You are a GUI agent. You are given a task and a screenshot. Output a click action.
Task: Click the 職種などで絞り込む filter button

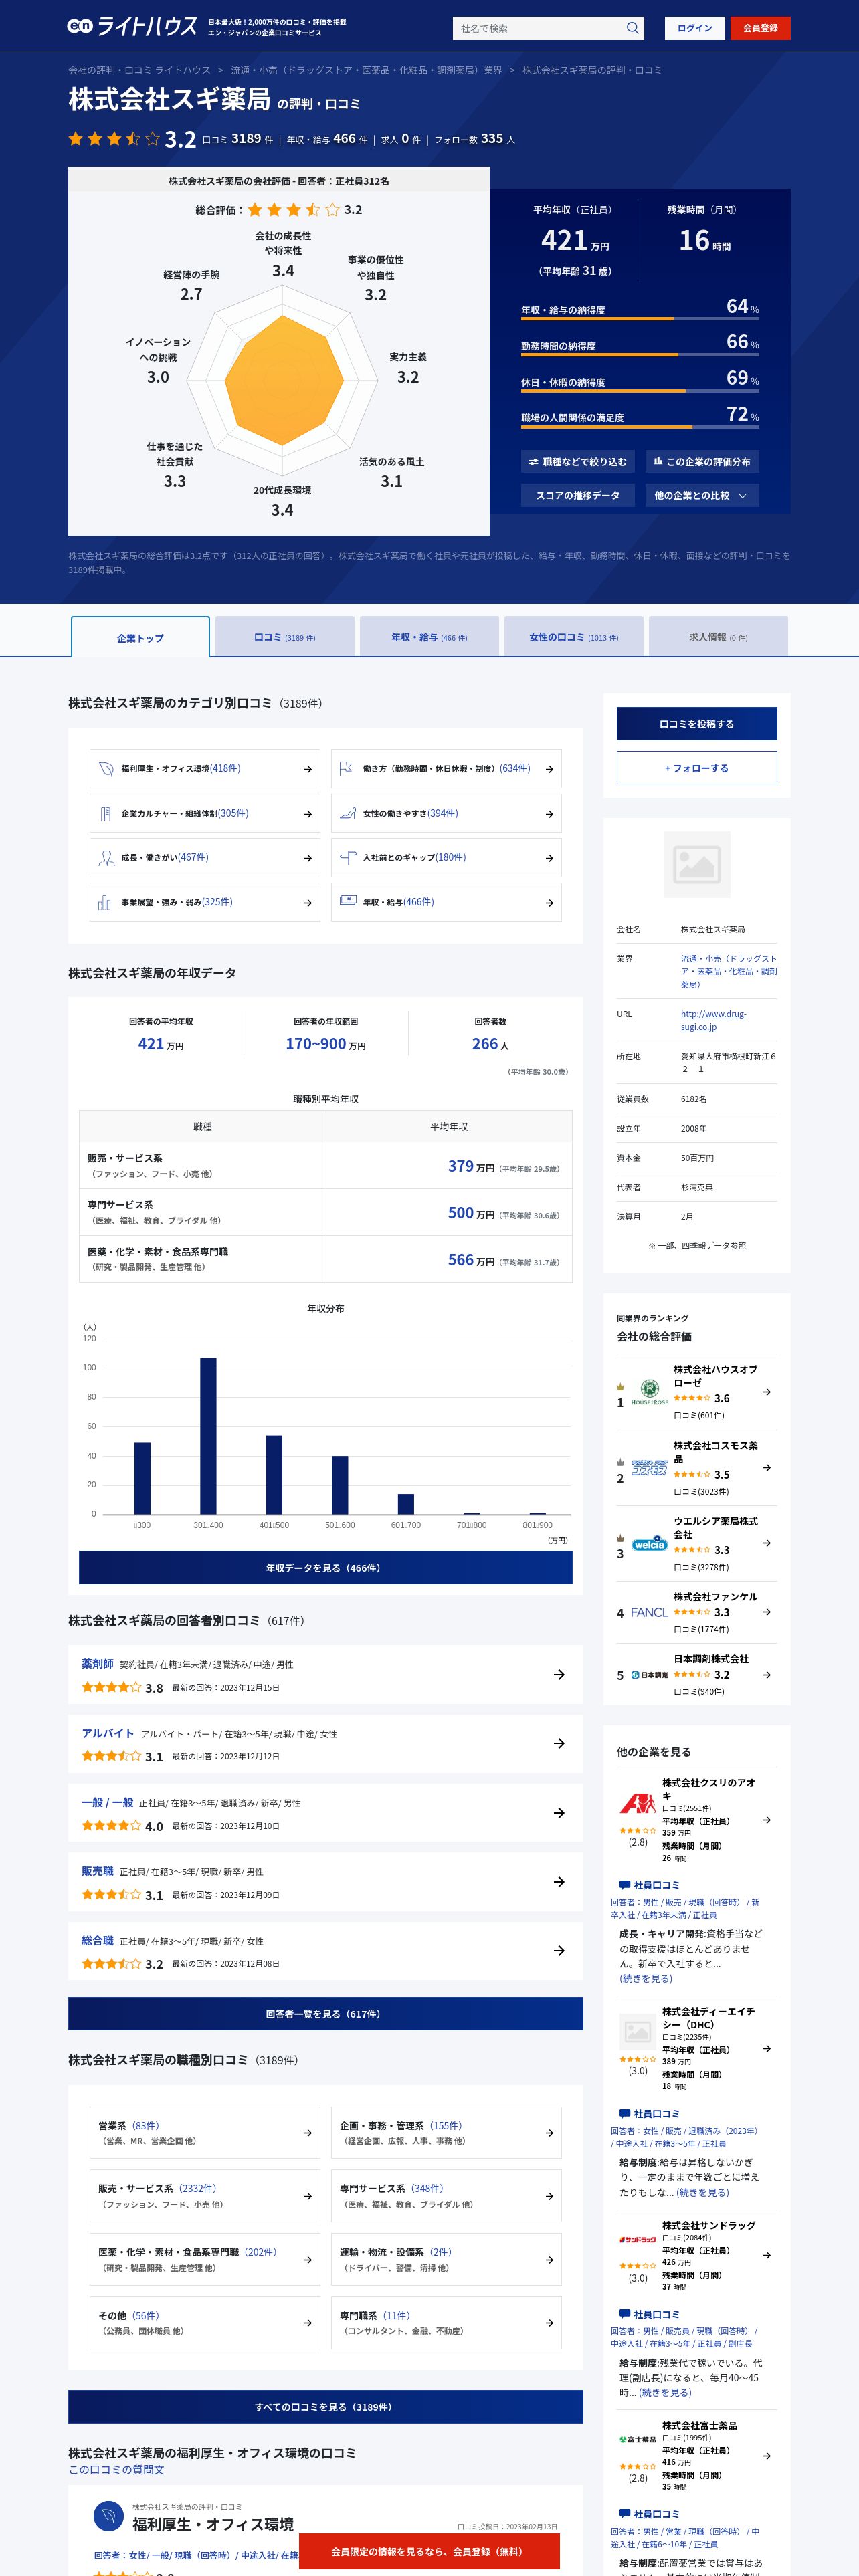click(578, 462)
